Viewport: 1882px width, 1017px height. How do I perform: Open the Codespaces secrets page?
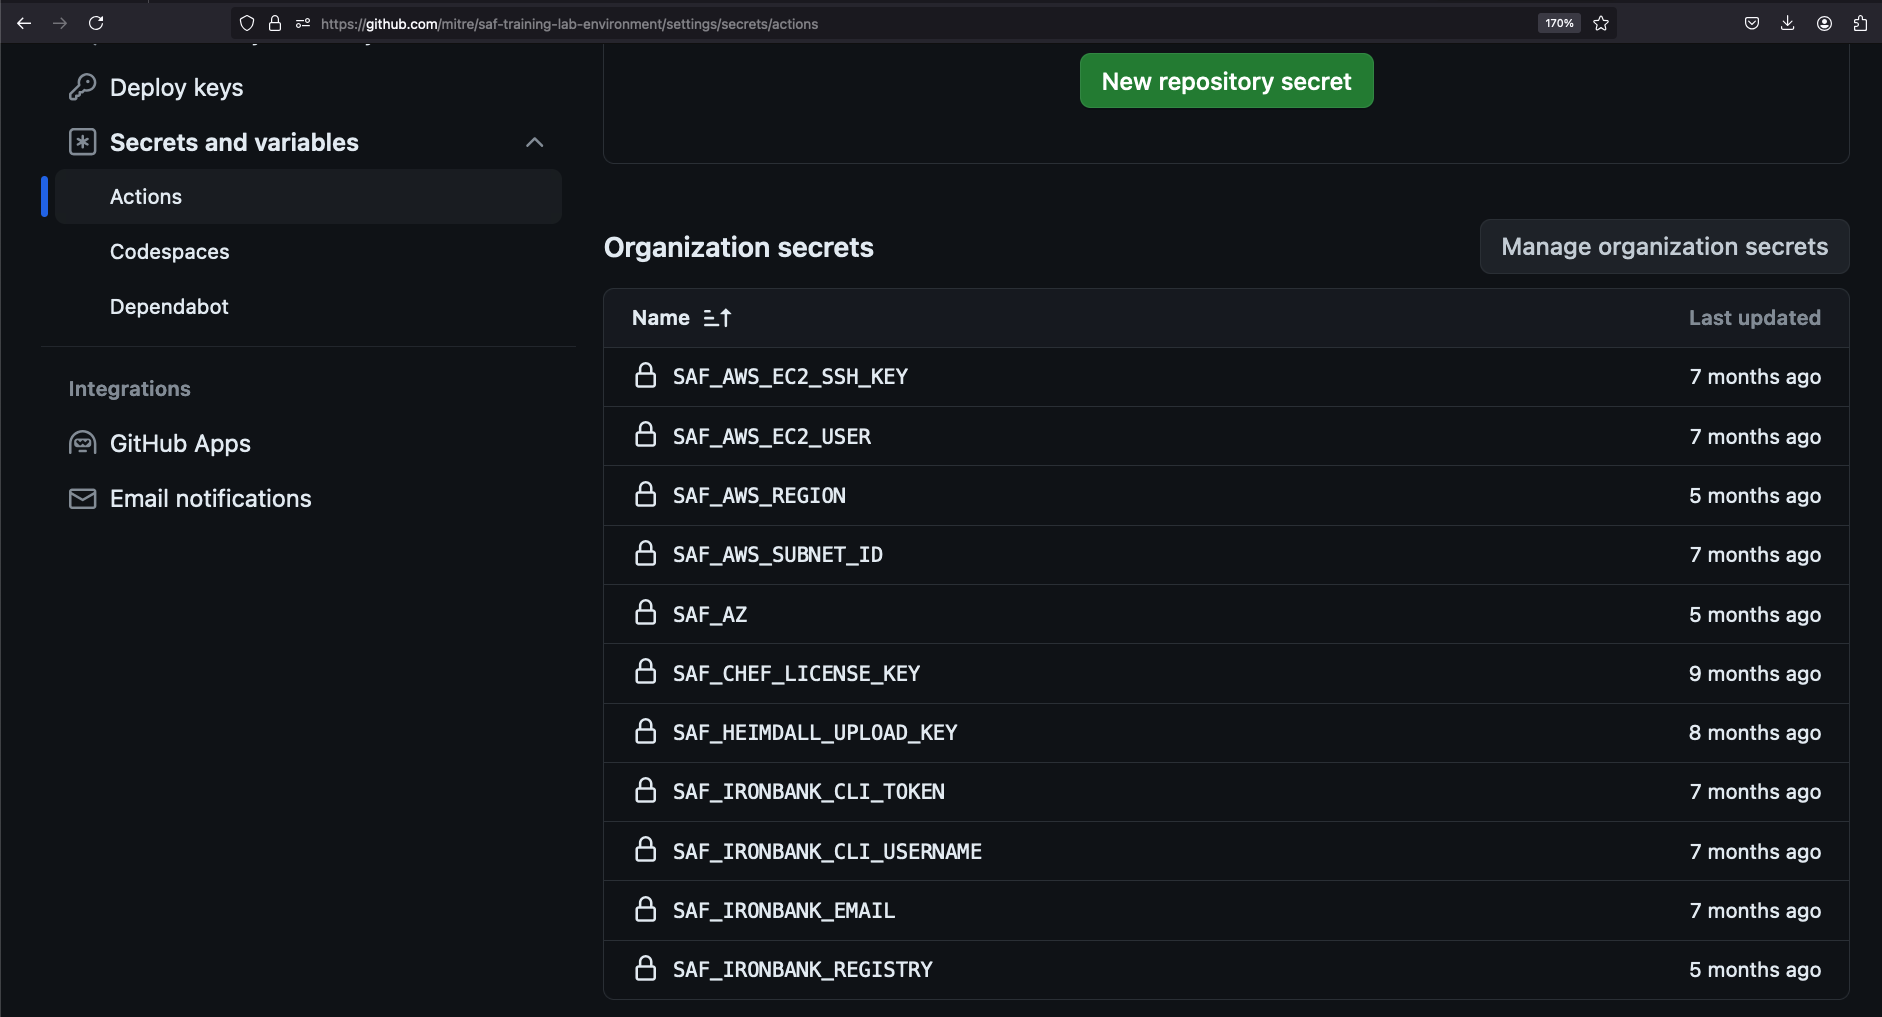pyautogui.click(x=170, y=252)
